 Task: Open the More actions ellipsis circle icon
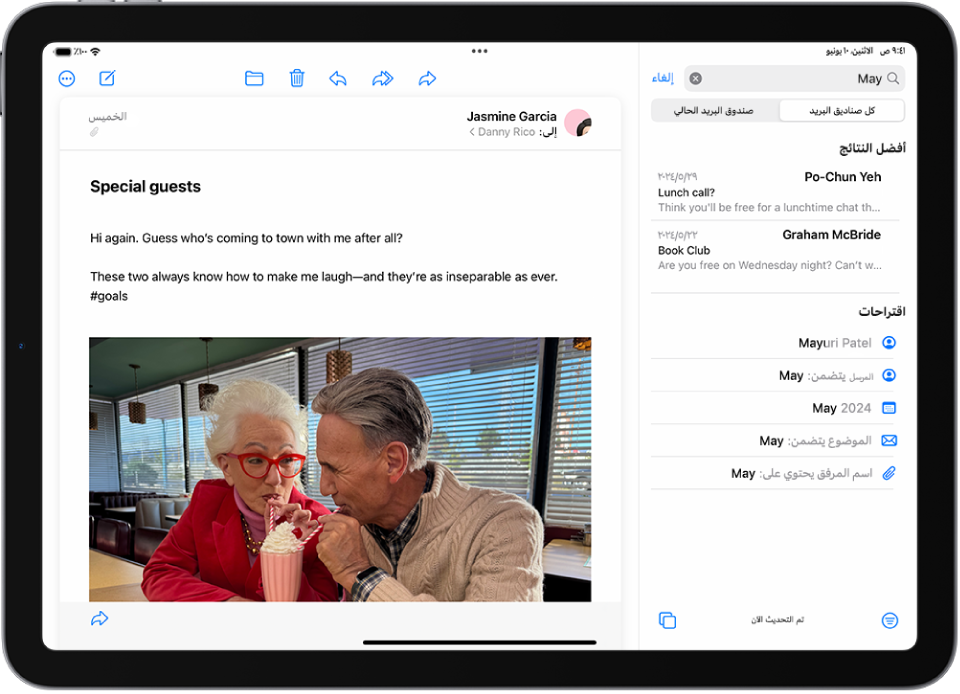click(x=67, y=78)
